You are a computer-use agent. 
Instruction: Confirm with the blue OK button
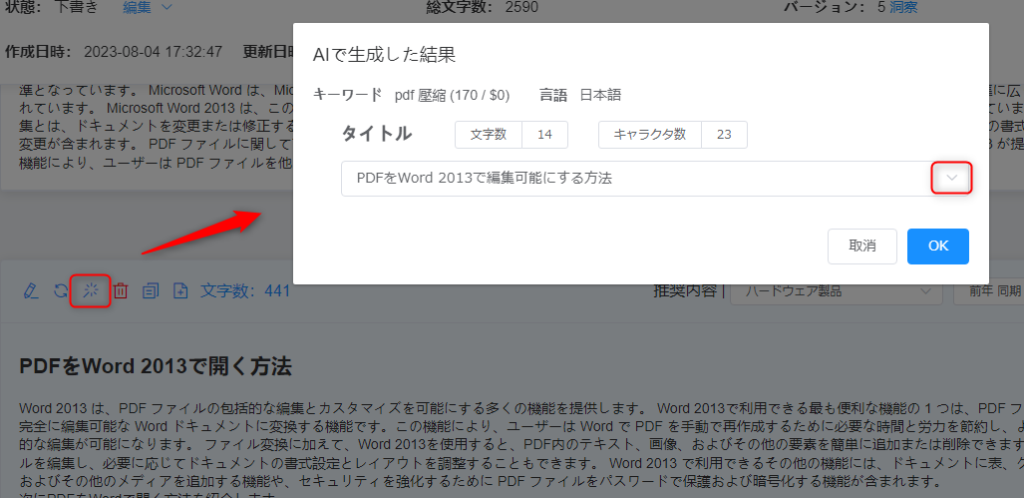pyautogui.click(x=938, y=246)
